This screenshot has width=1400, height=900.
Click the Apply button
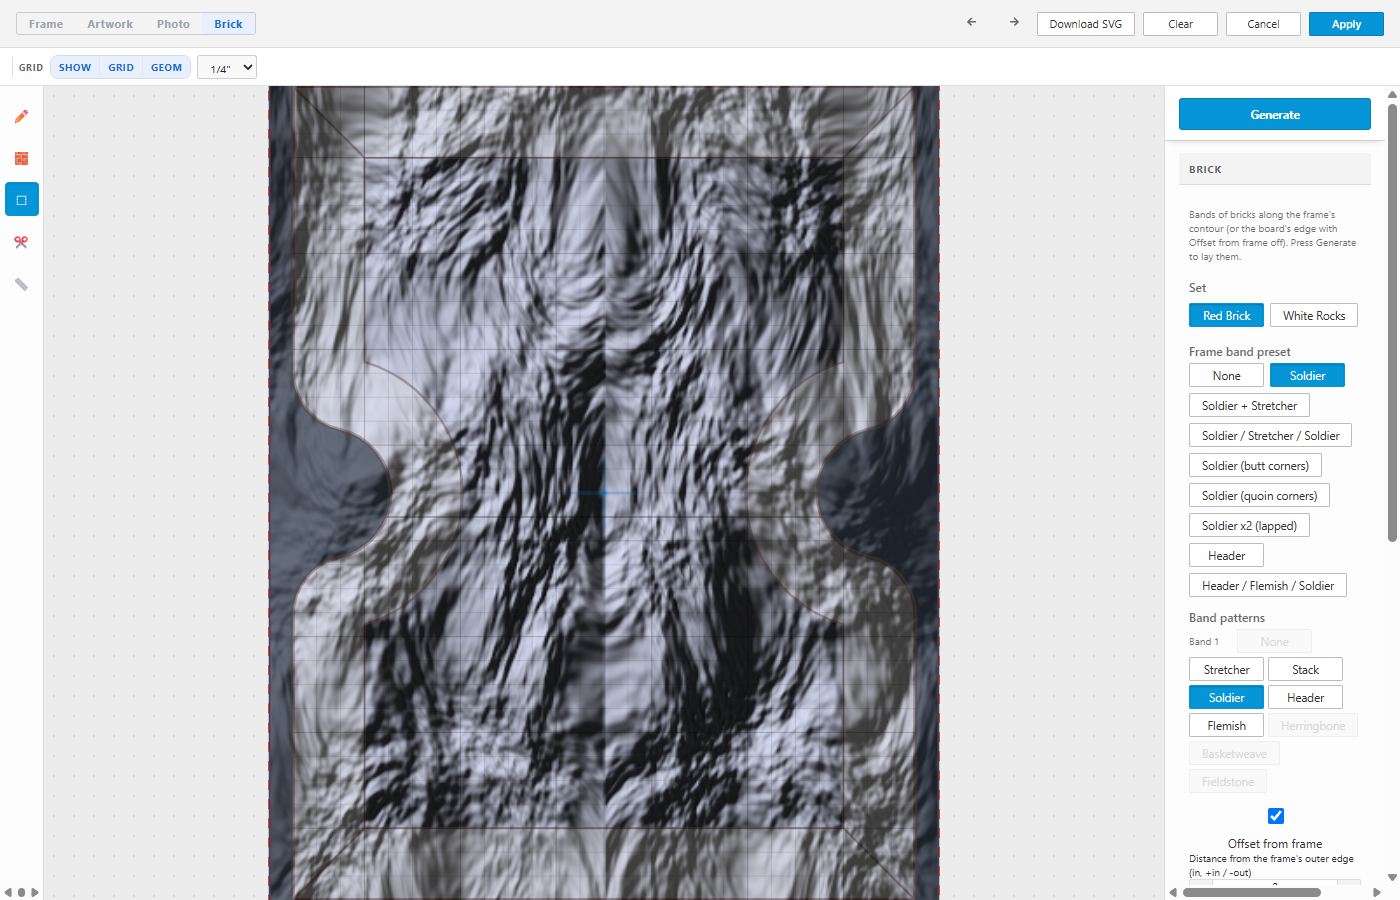click(1346, 24)
